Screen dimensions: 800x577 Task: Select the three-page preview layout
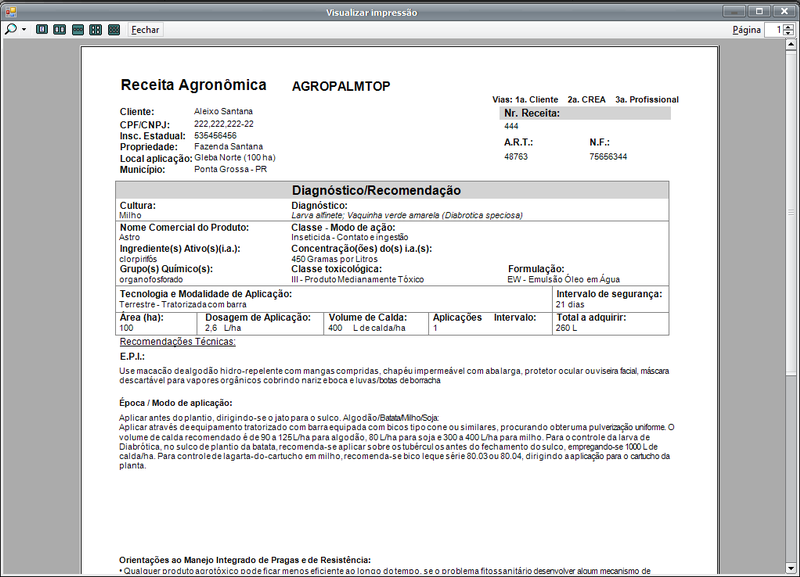(78, 30)
